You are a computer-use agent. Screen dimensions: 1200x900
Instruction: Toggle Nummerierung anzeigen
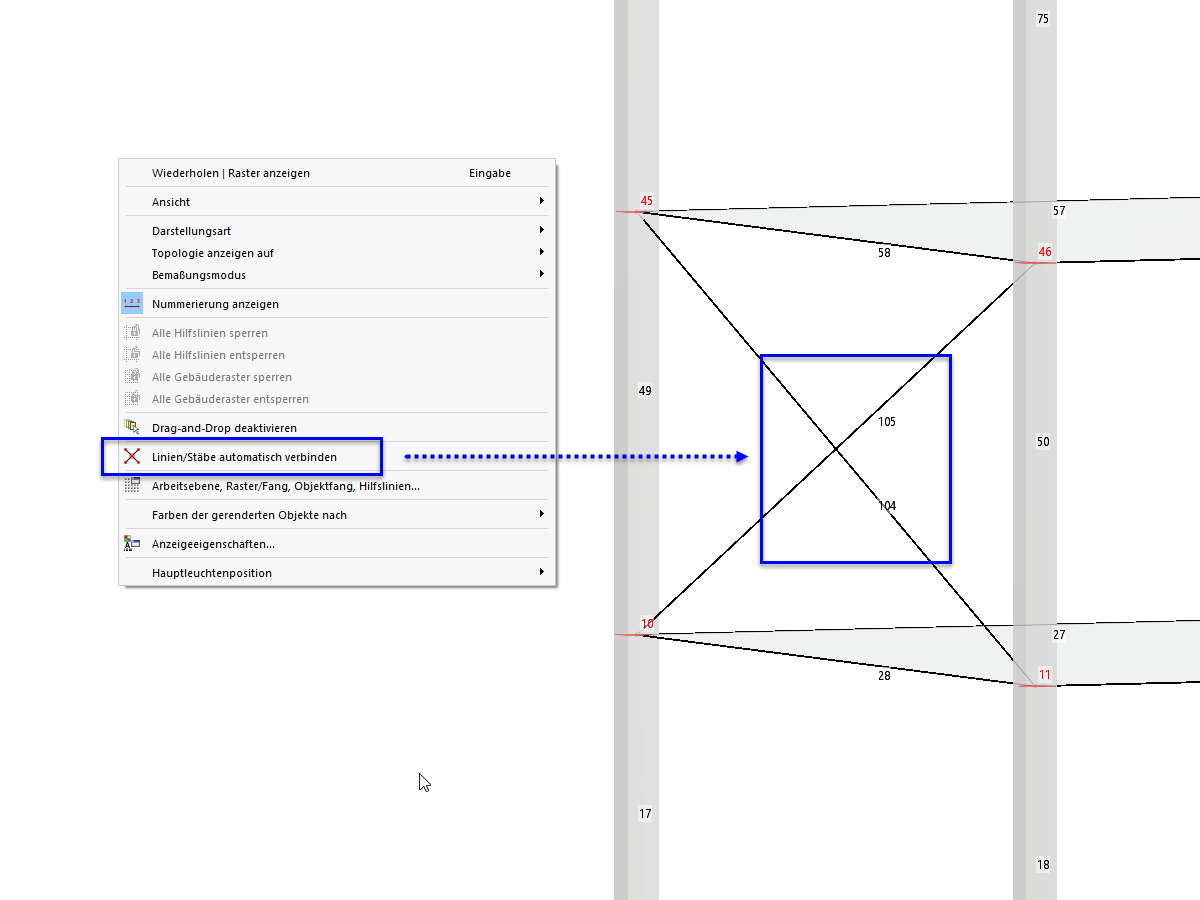coord(337,304)
